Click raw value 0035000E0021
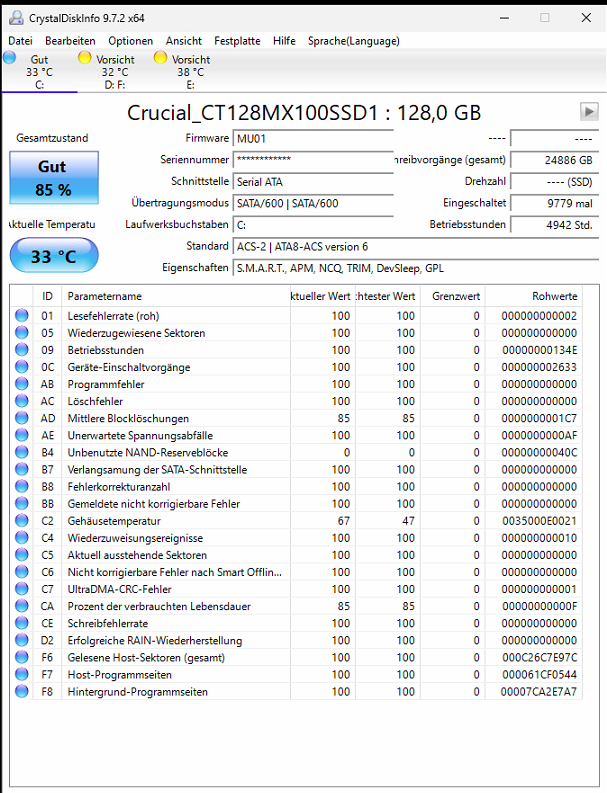This screenshot has width=607, height=793. click(539, 521)
